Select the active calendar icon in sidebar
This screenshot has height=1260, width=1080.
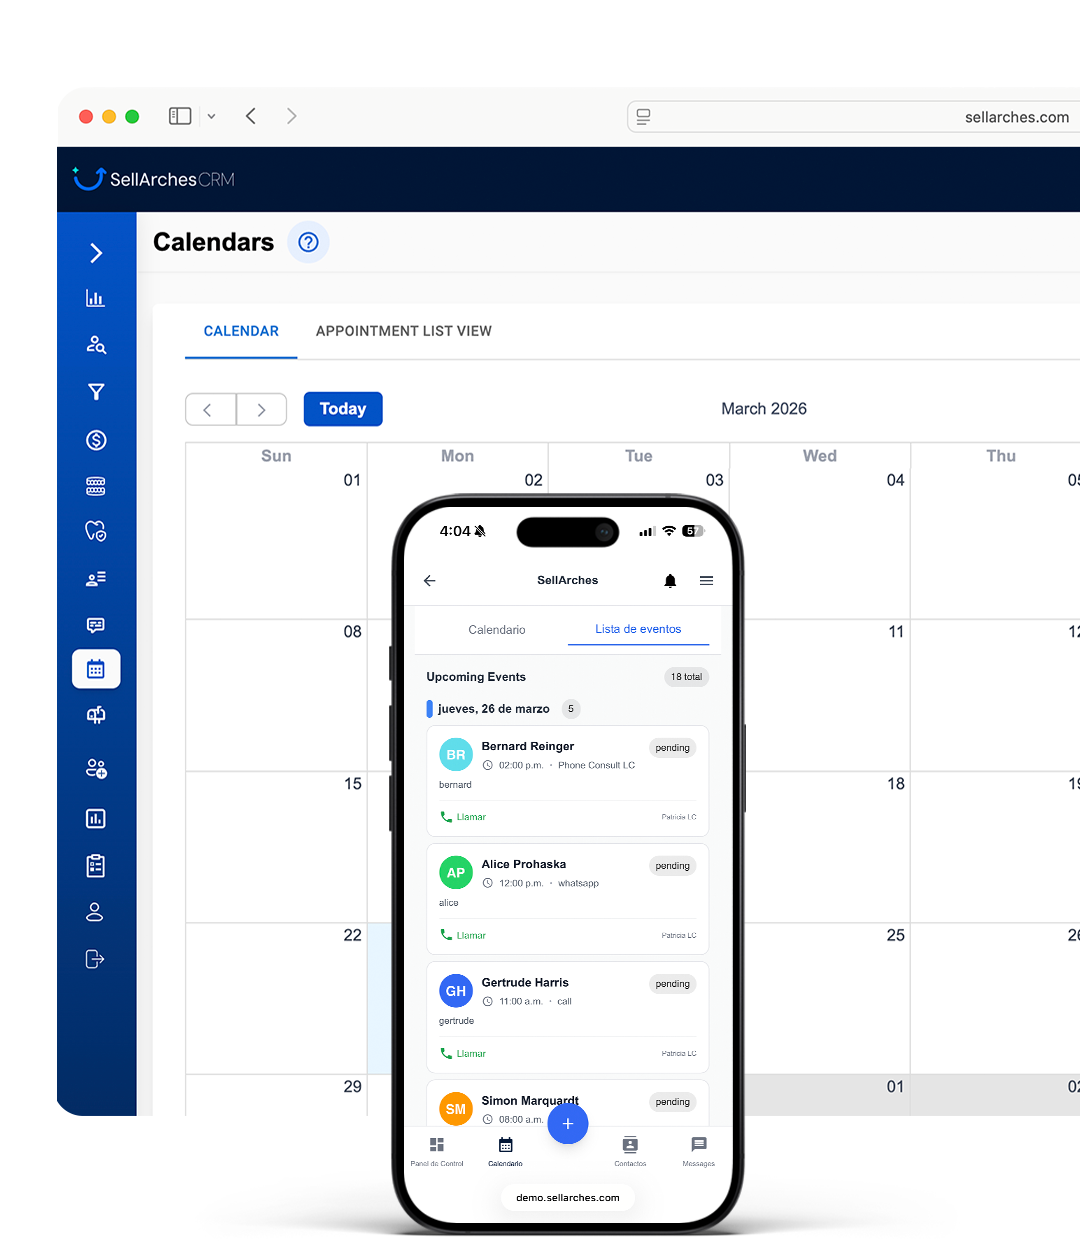pyautogui.click(x=96, y=669)
